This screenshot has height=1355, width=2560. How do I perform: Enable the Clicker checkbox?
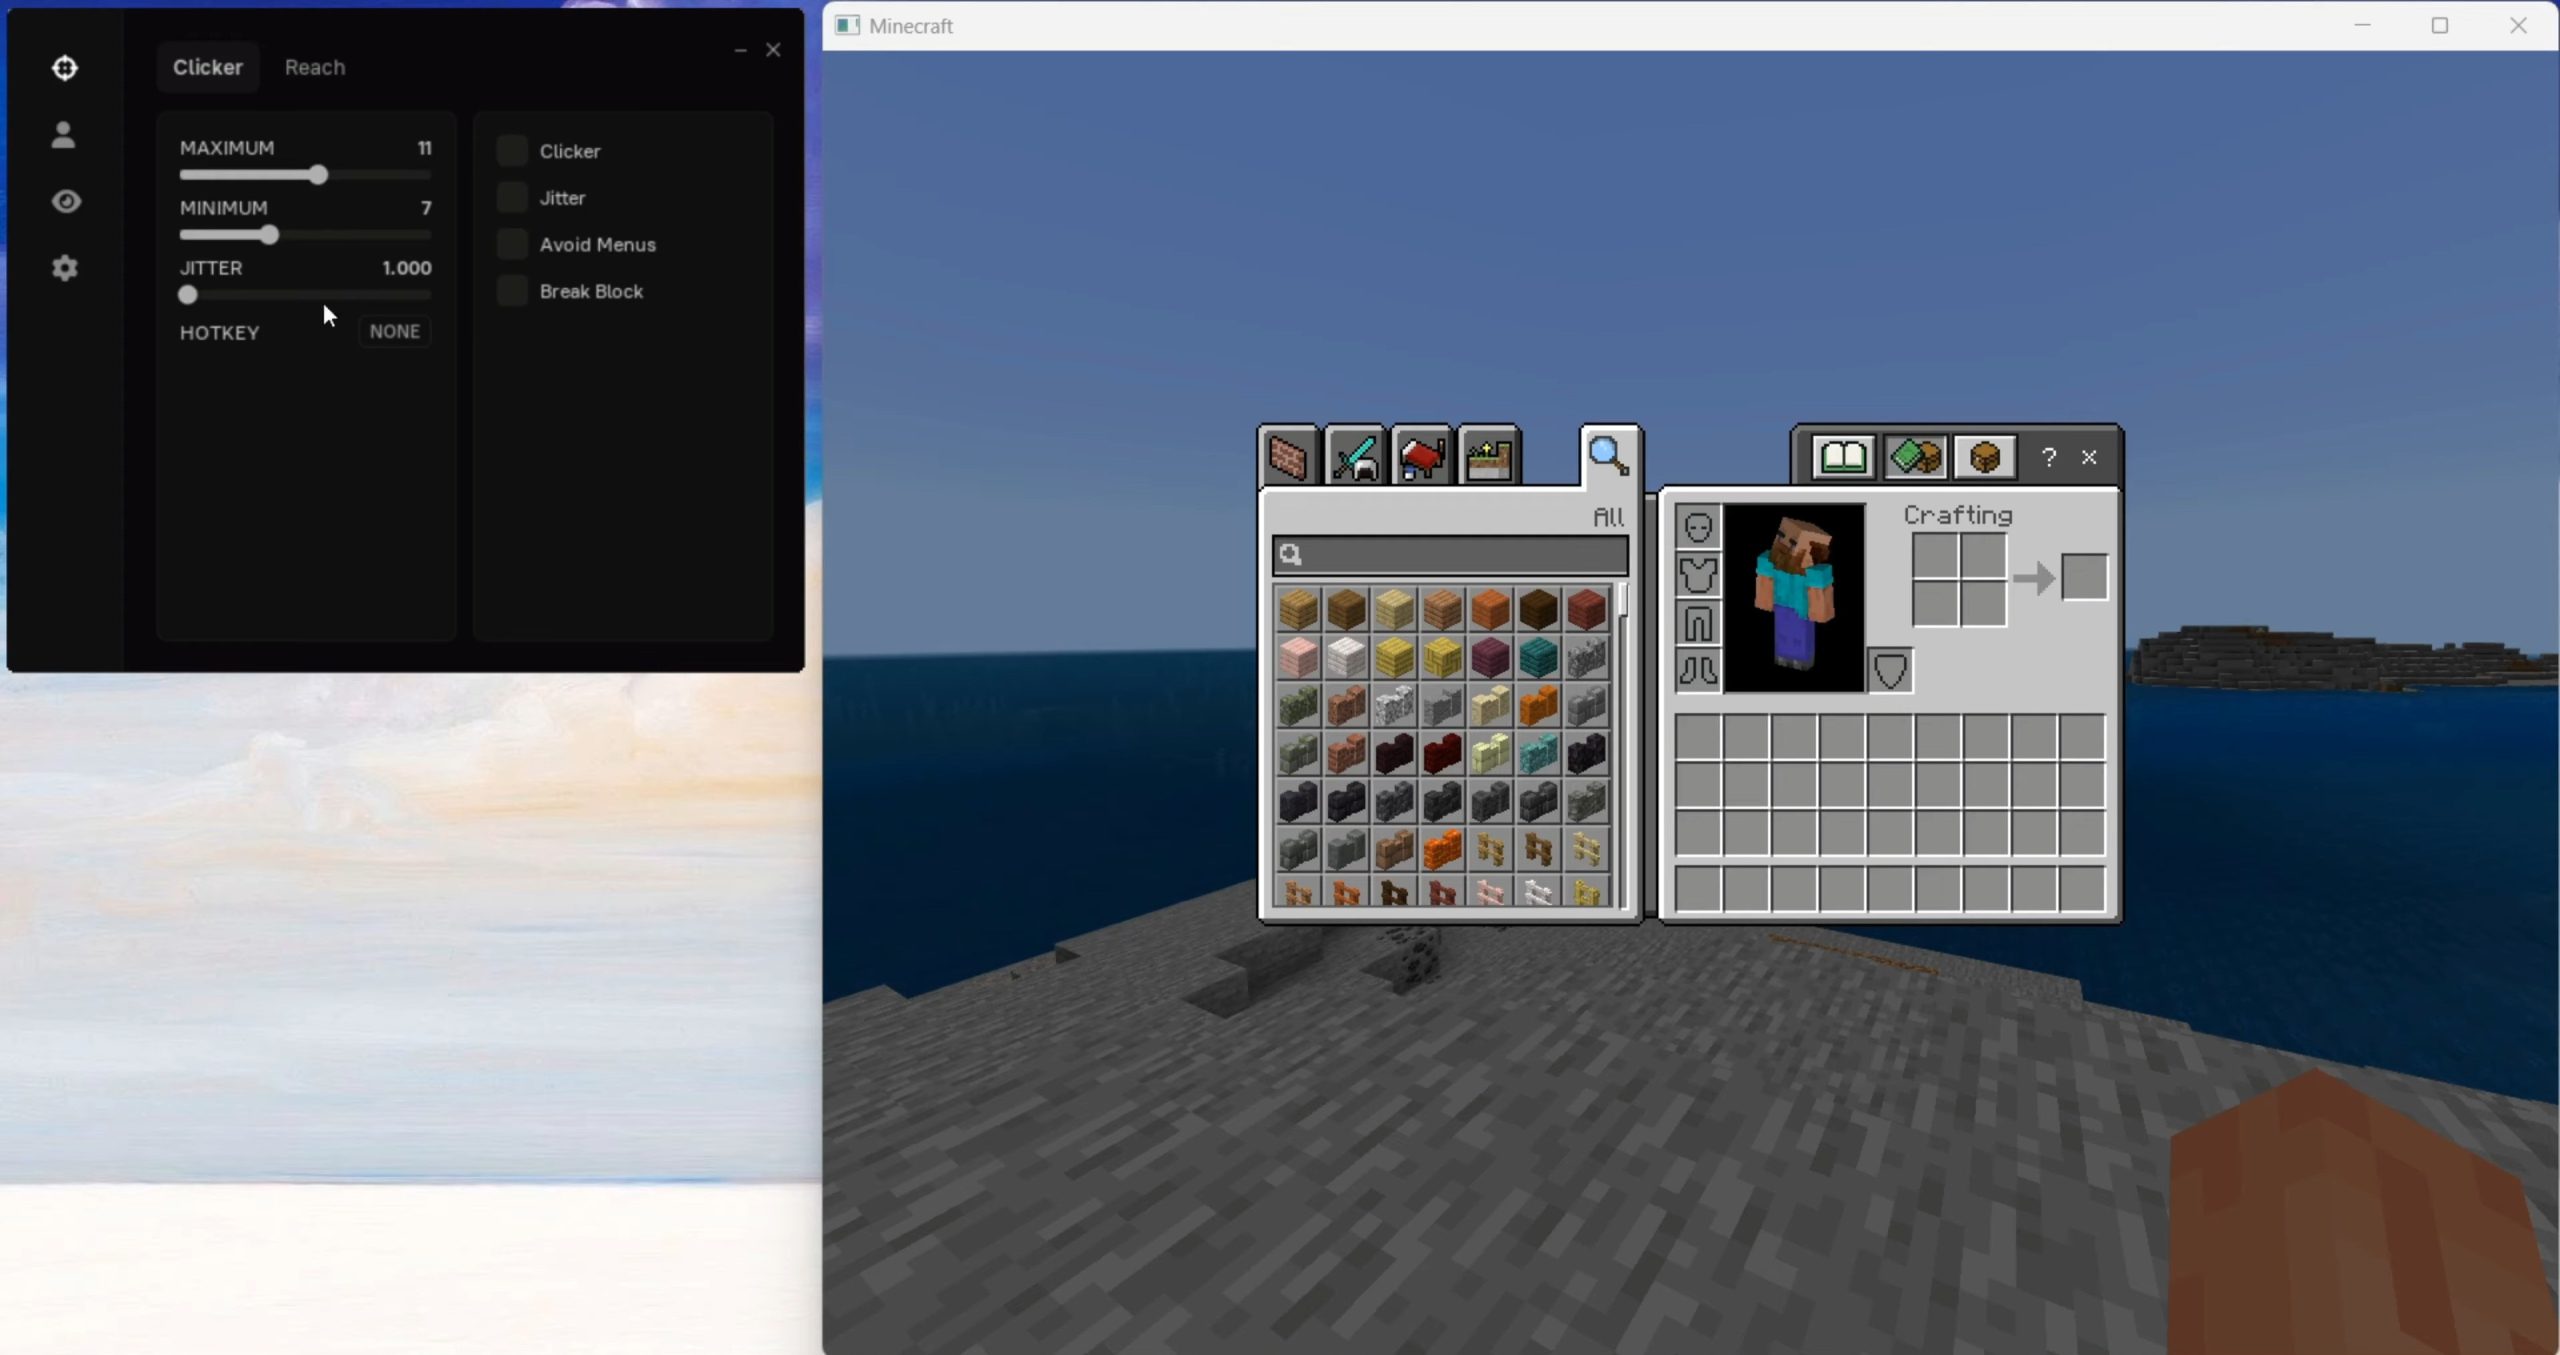tap(512, 151)
